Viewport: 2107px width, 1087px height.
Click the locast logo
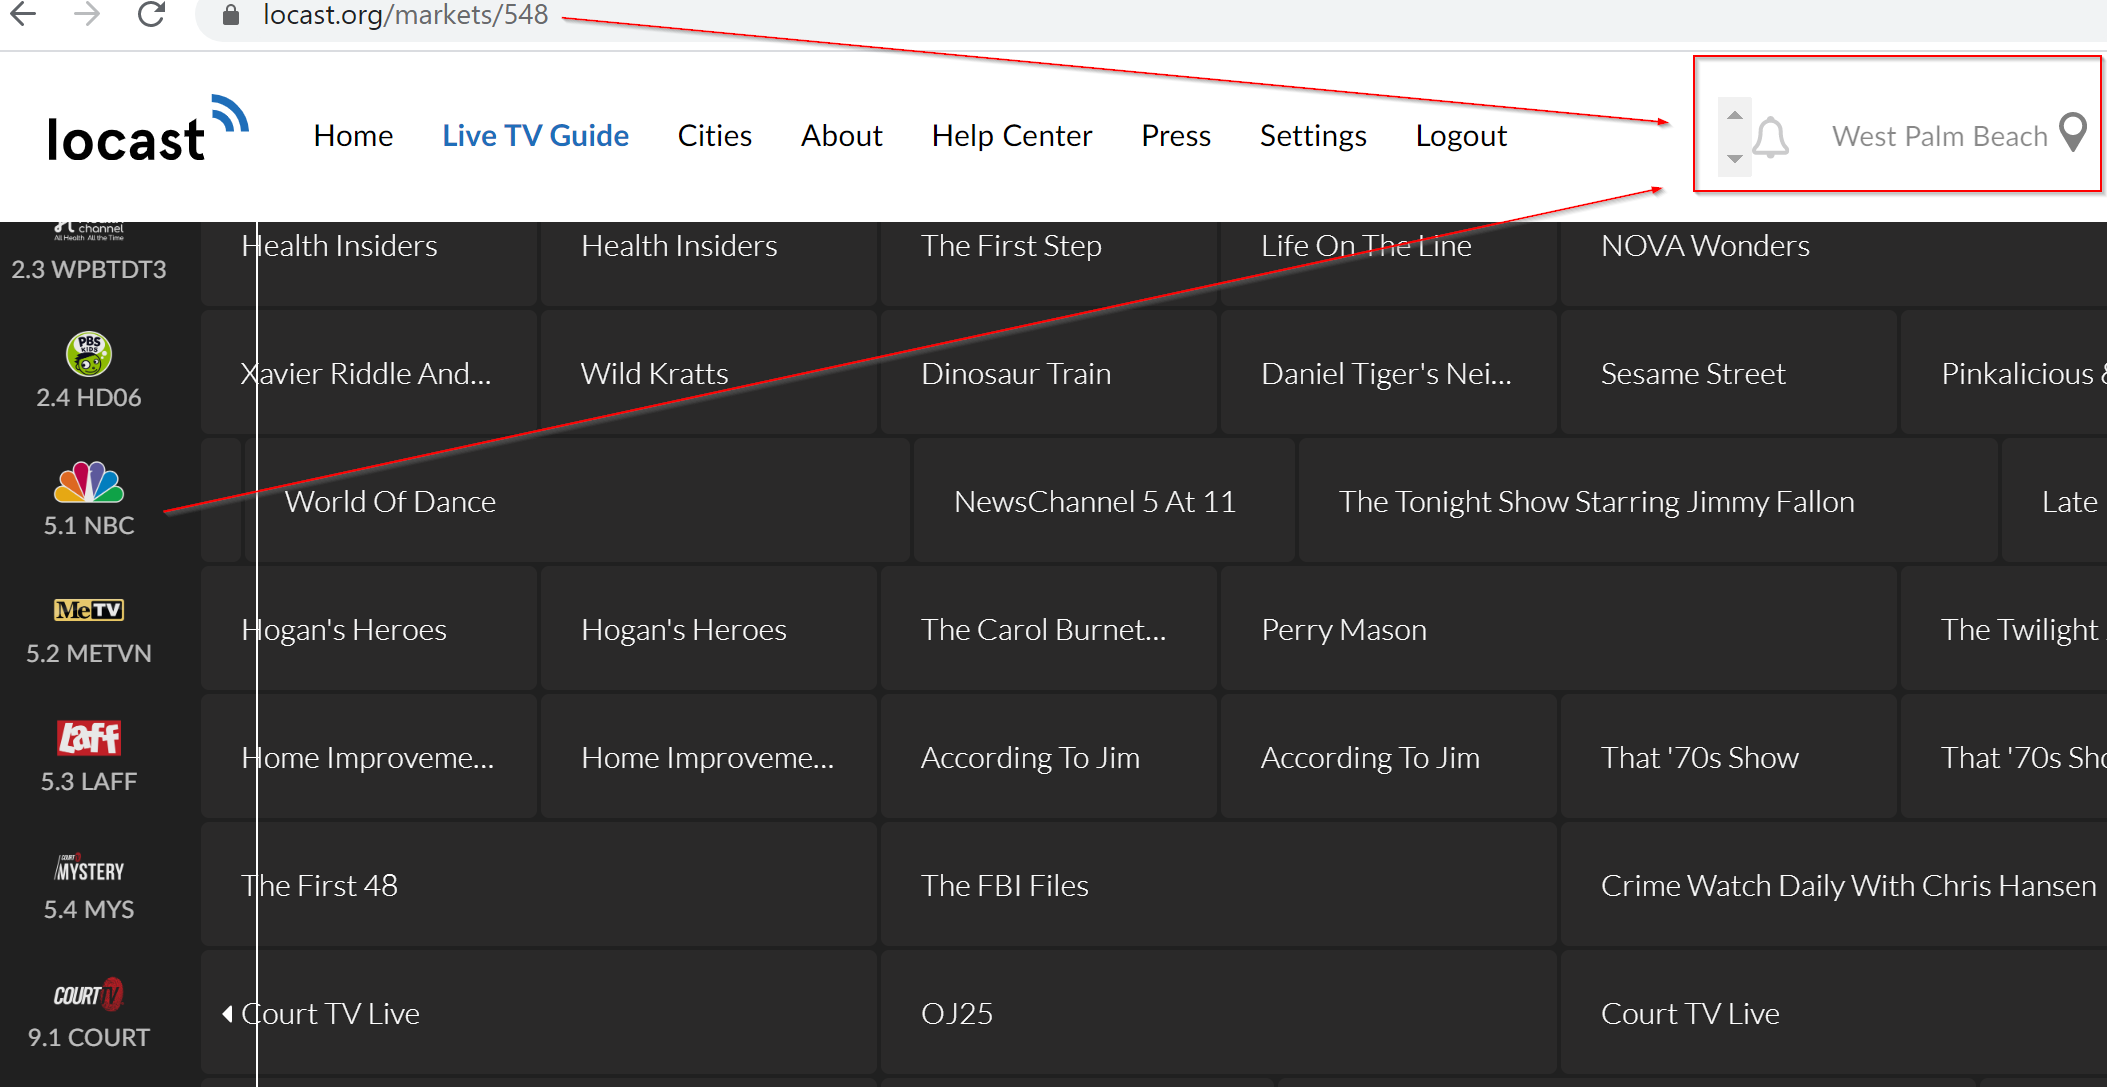click(x=147, y=131)
